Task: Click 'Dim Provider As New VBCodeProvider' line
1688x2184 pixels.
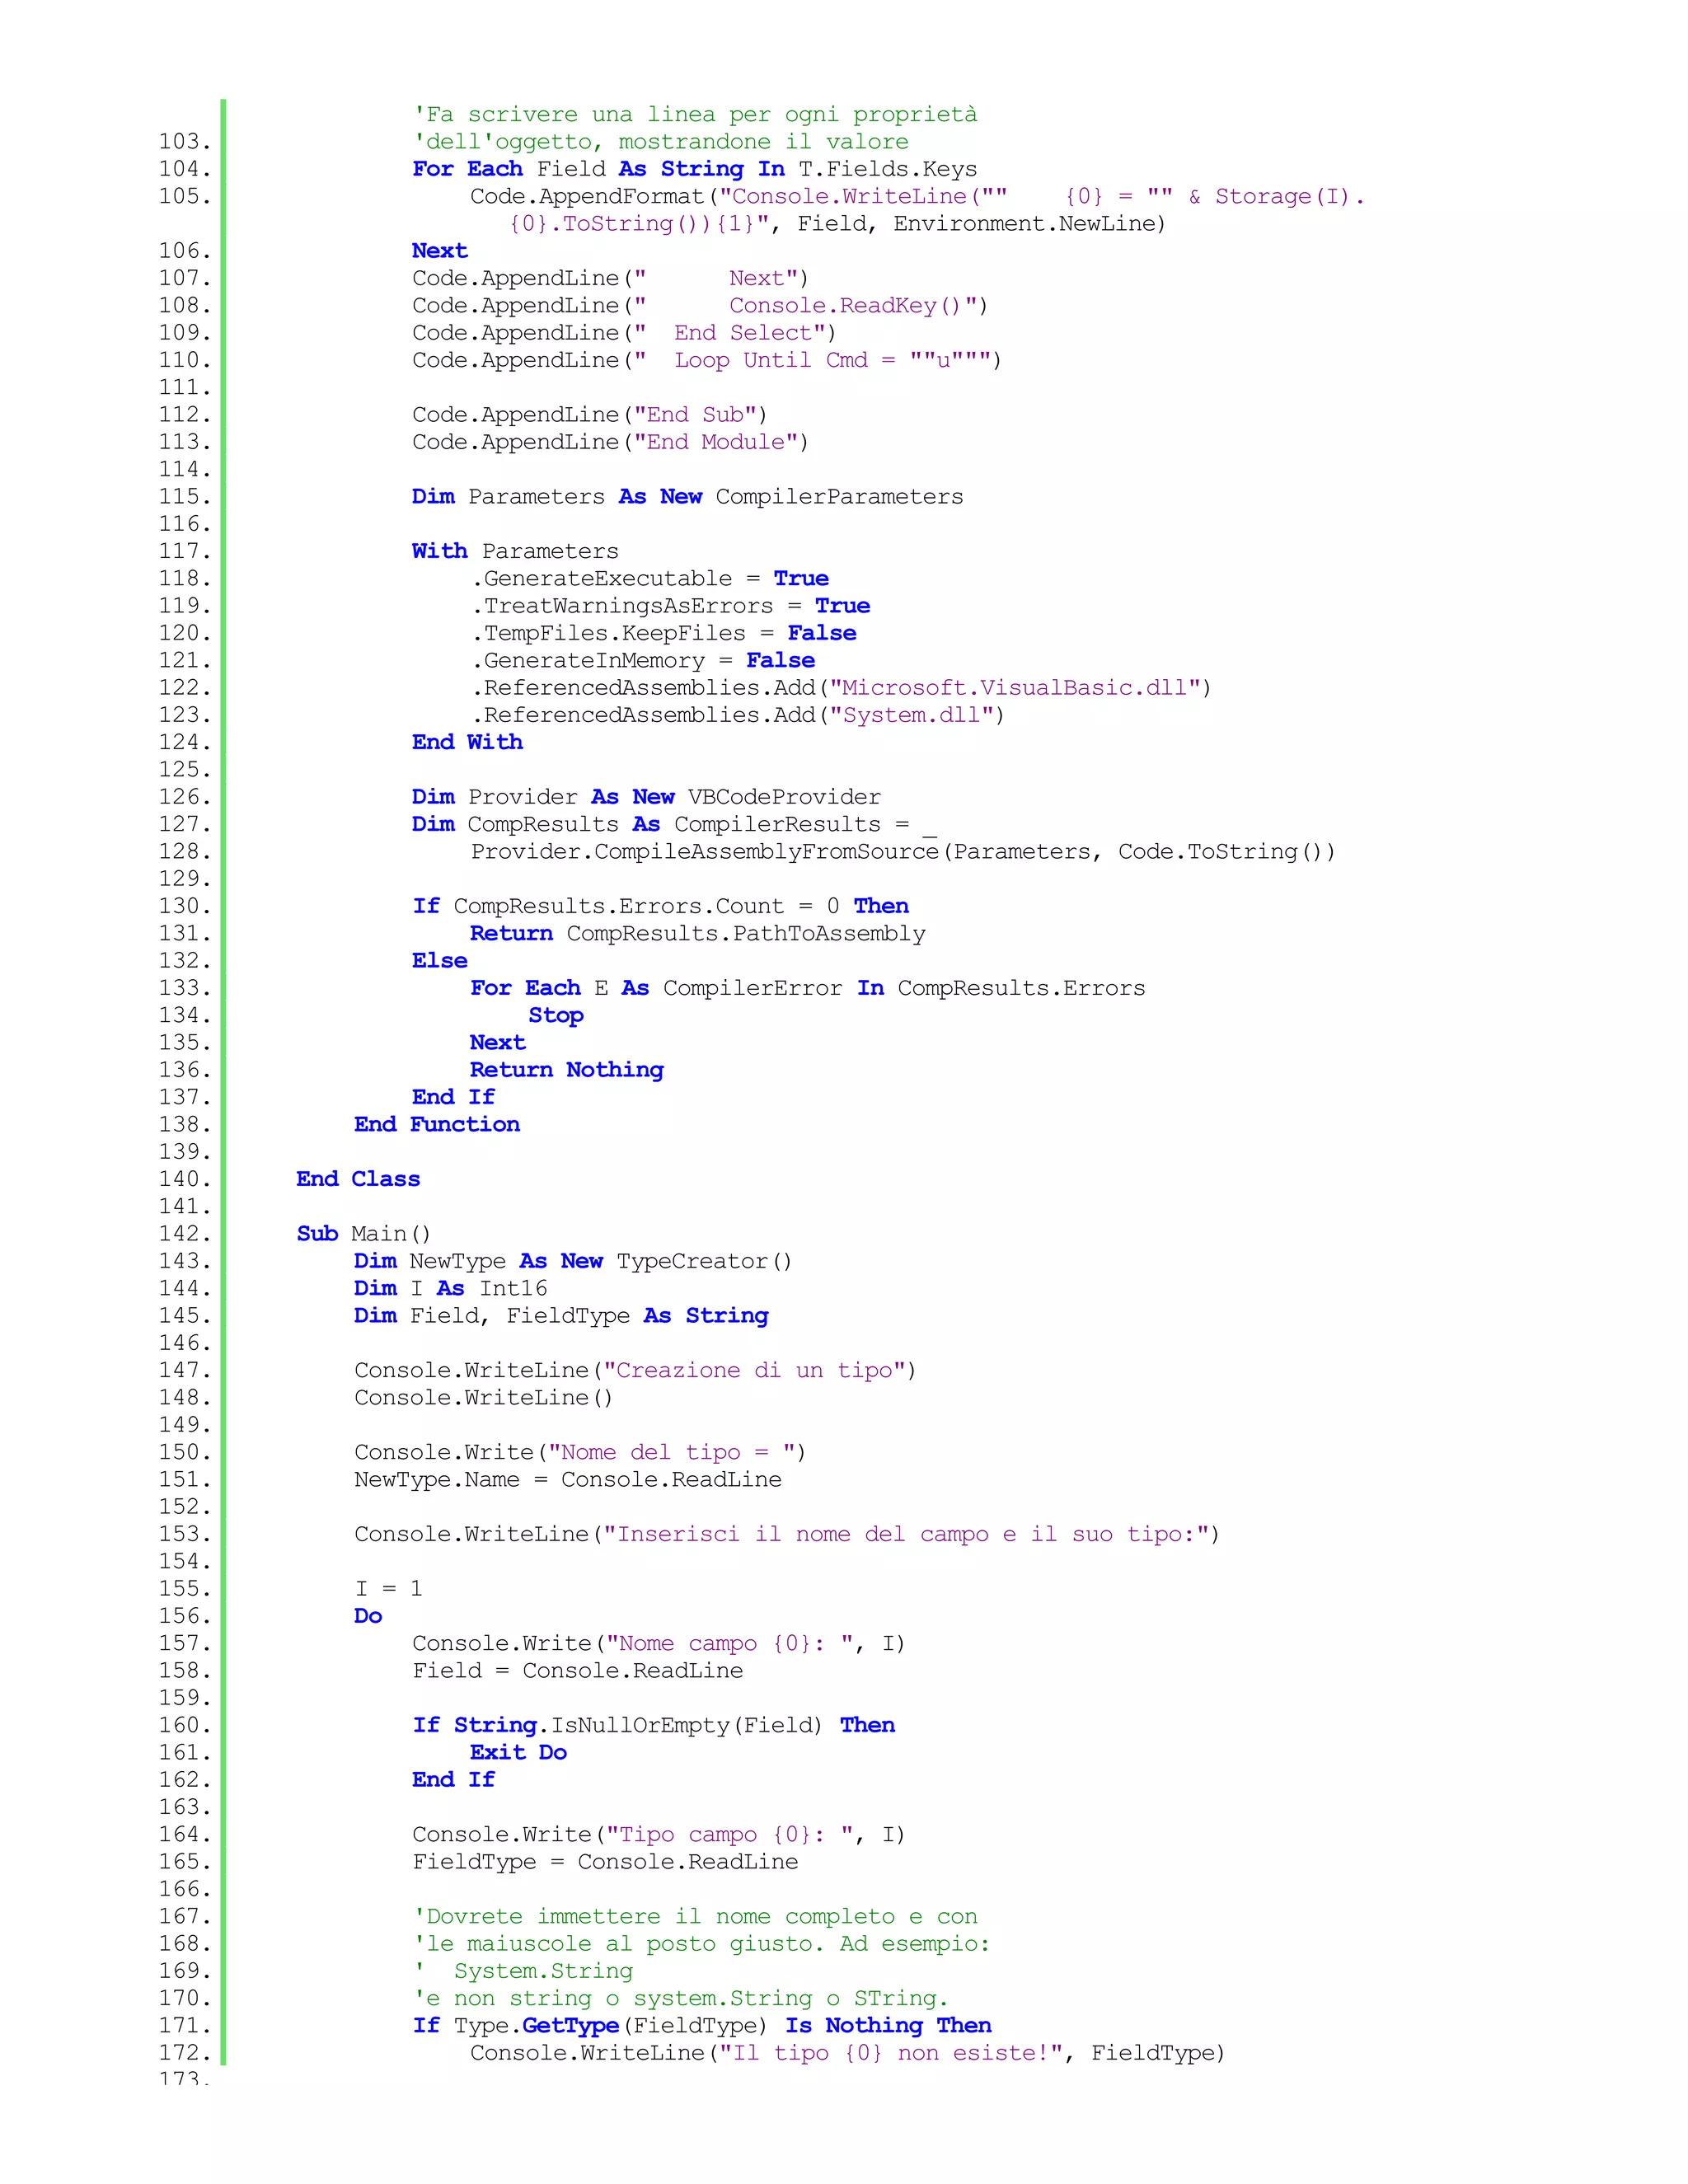Action: click(x=646, y=797)
